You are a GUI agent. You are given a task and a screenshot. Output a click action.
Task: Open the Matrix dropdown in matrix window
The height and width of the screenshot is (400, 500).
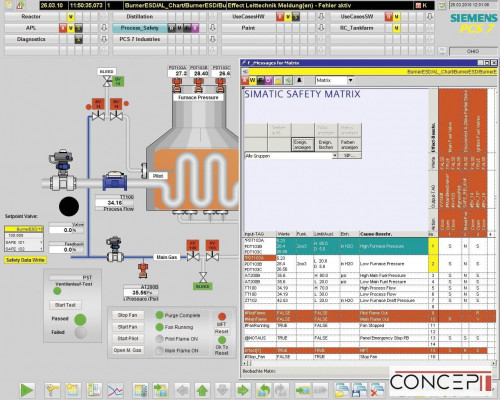click(350, 80)
